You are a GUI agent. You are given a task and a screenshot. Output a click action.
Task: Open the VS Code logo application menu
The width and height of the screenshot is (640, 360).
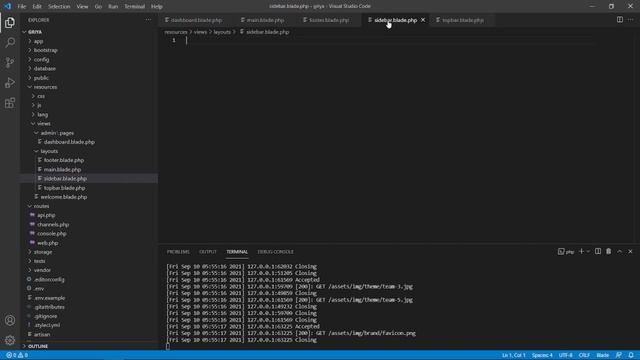coord(7,6)
